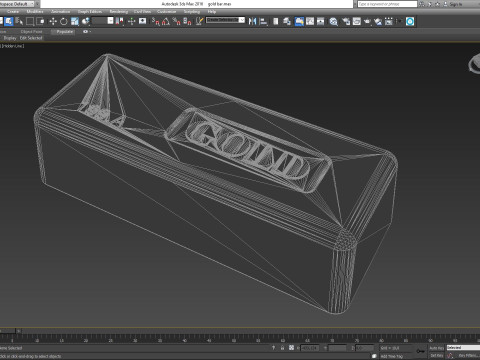
Task: Click the blue Autodesk 360 round icon
Action: point(410,21)
